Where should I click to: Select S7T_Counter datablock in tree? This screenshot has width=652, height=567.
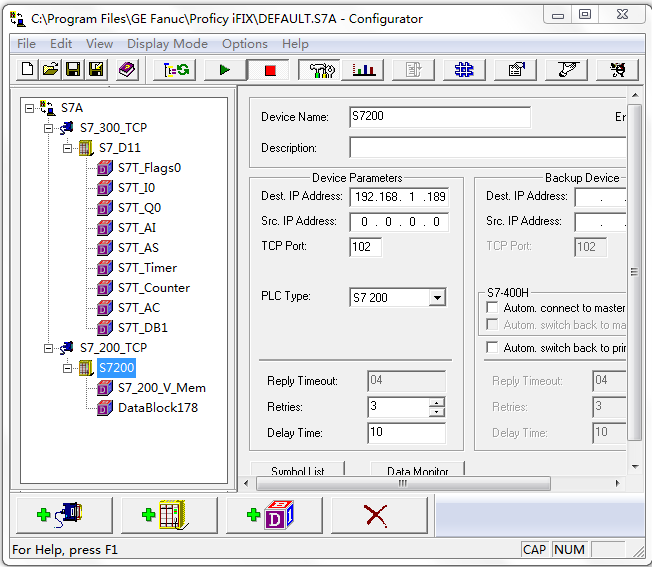click(154, 288)
